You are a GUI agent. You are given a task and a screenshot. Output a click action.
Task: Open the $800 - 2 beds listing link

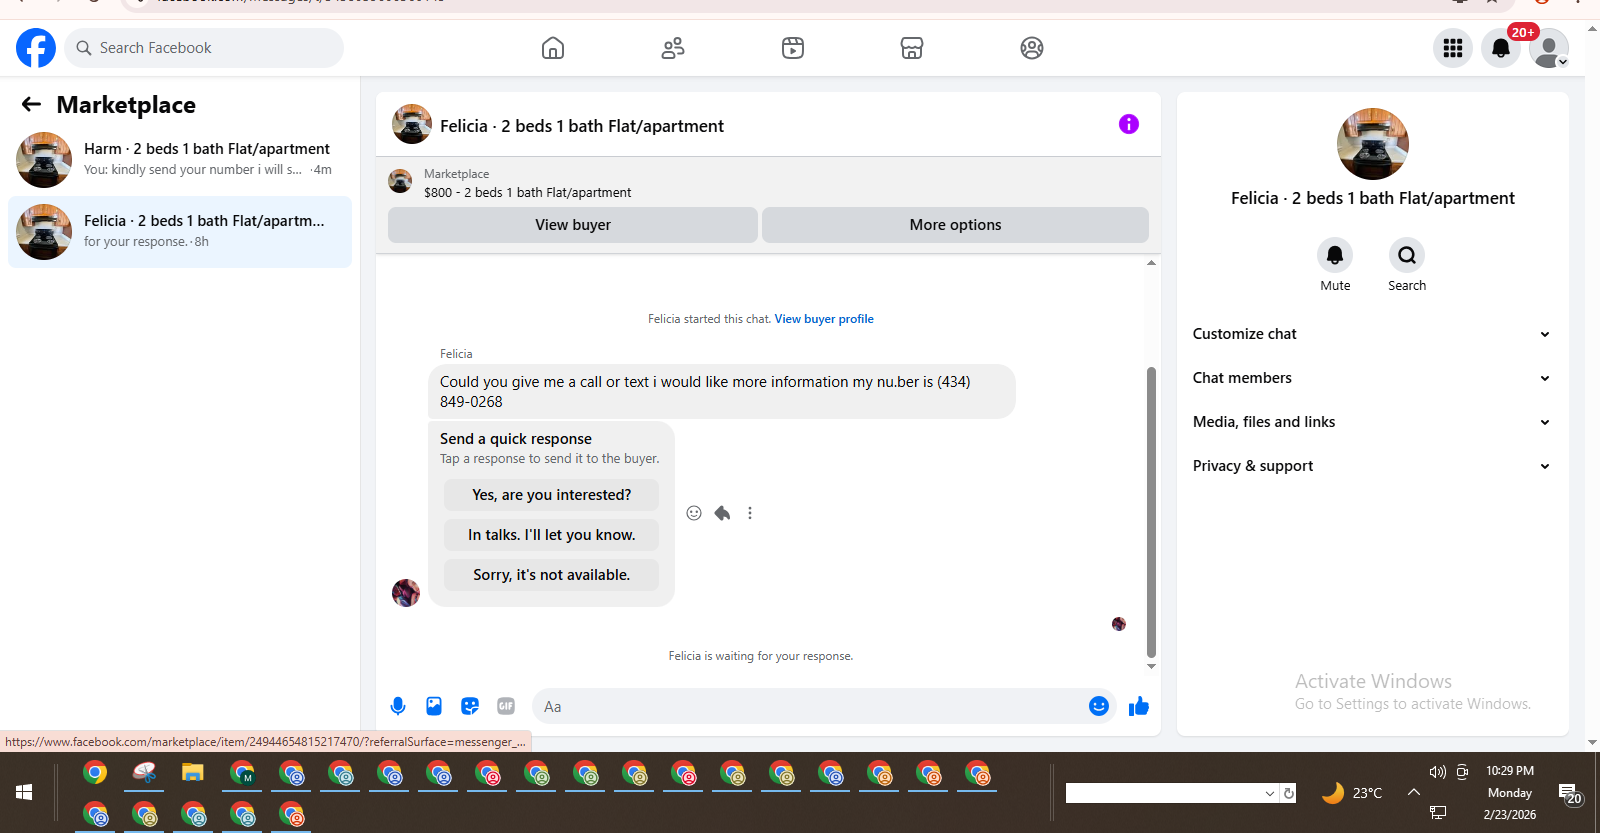click(x=528, y=192)
